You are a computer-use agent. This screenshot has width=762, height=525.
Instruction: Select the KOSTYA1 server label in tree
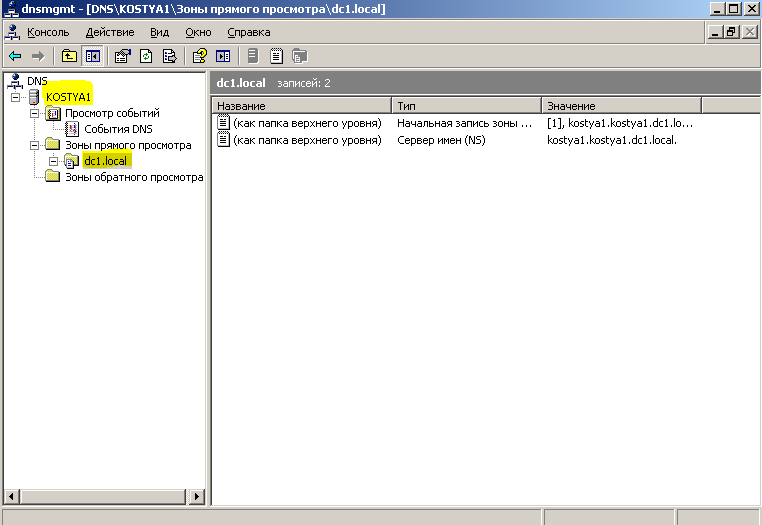[68, 97]
